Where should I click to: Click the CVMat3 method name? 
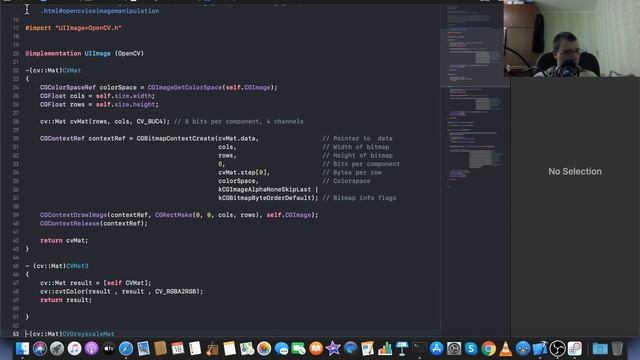(x=77, y=266)
